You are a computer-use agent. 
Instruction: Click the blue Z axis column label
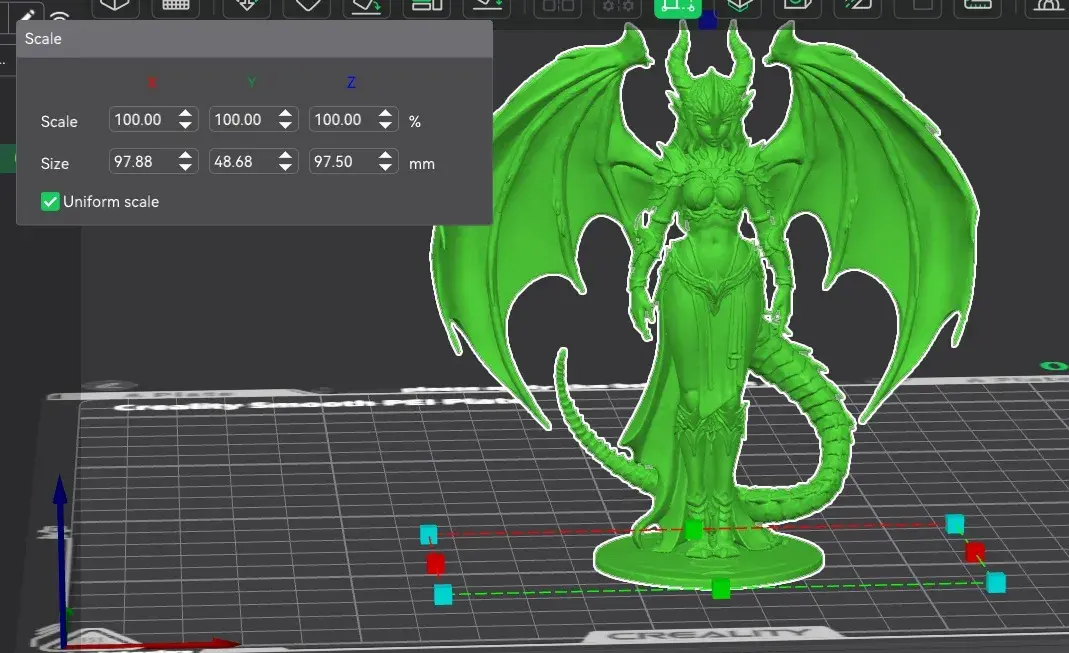pos(351,83)
